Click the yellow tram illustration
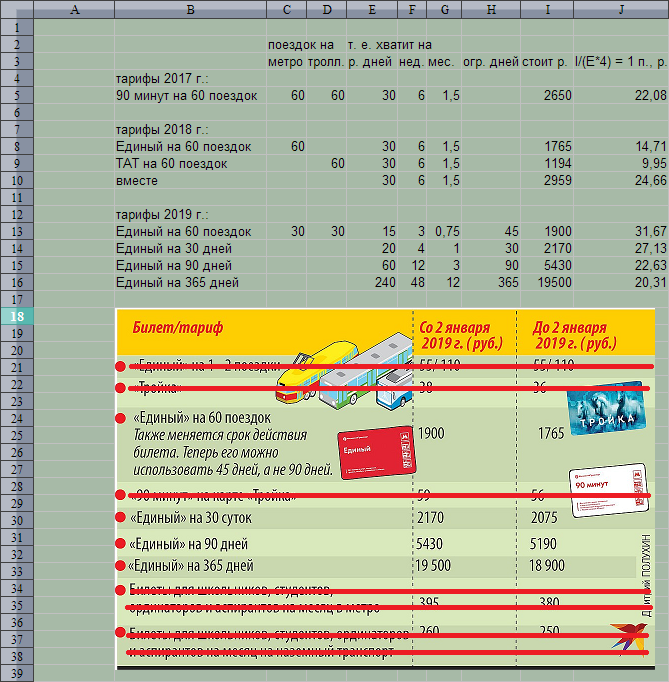 pyautogui.click(x=317, y=373)
